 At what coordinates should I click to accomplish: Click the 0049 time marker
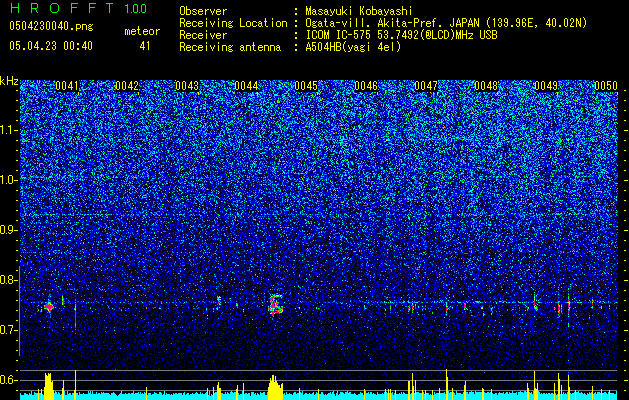click(546, 86)
